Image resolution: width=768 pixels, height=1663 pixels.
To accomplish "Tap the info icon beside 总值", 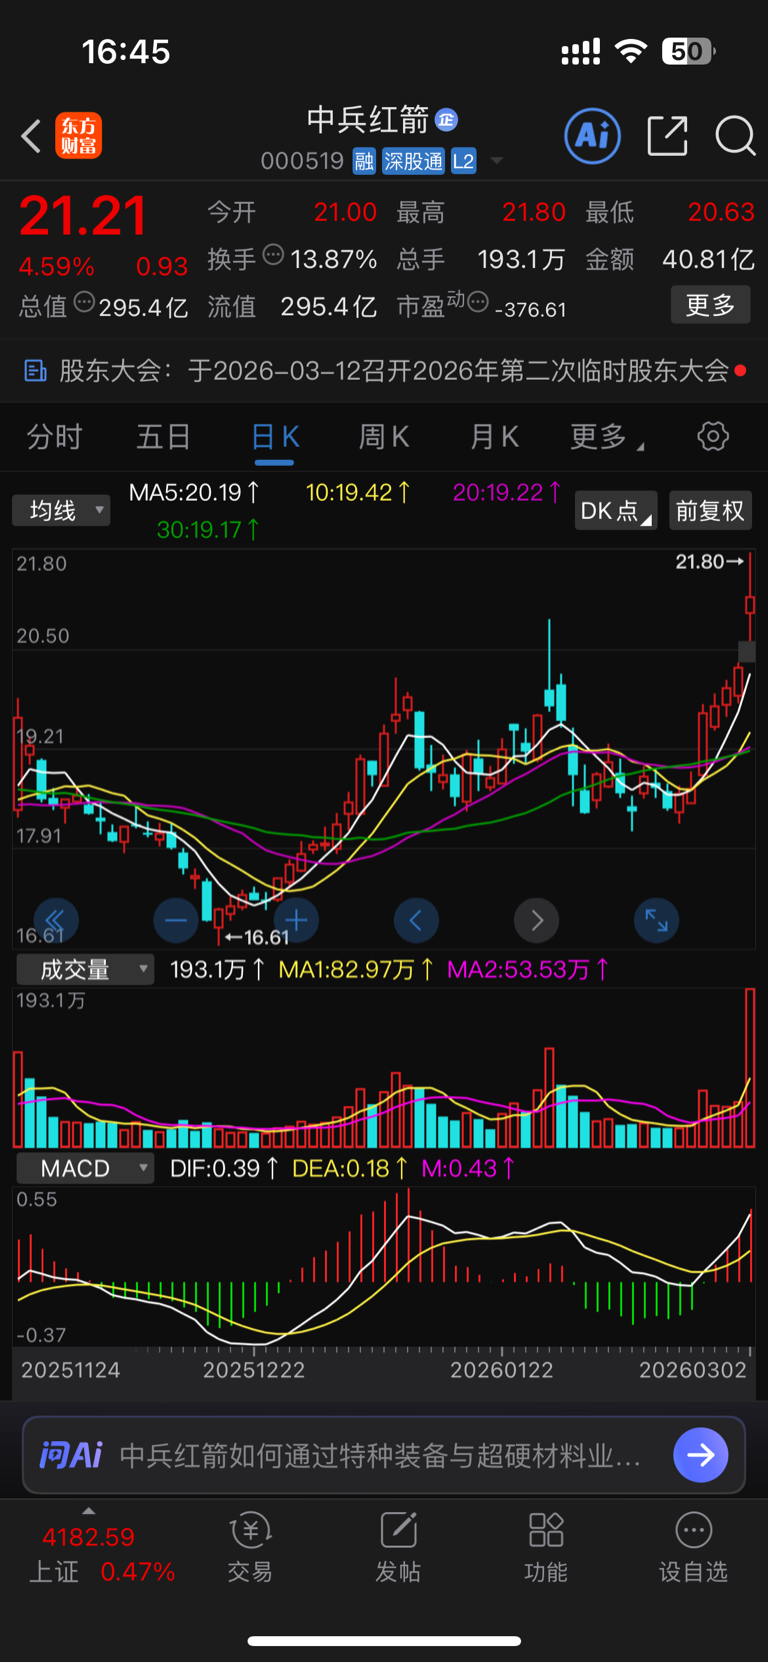I will pos(84,301).
